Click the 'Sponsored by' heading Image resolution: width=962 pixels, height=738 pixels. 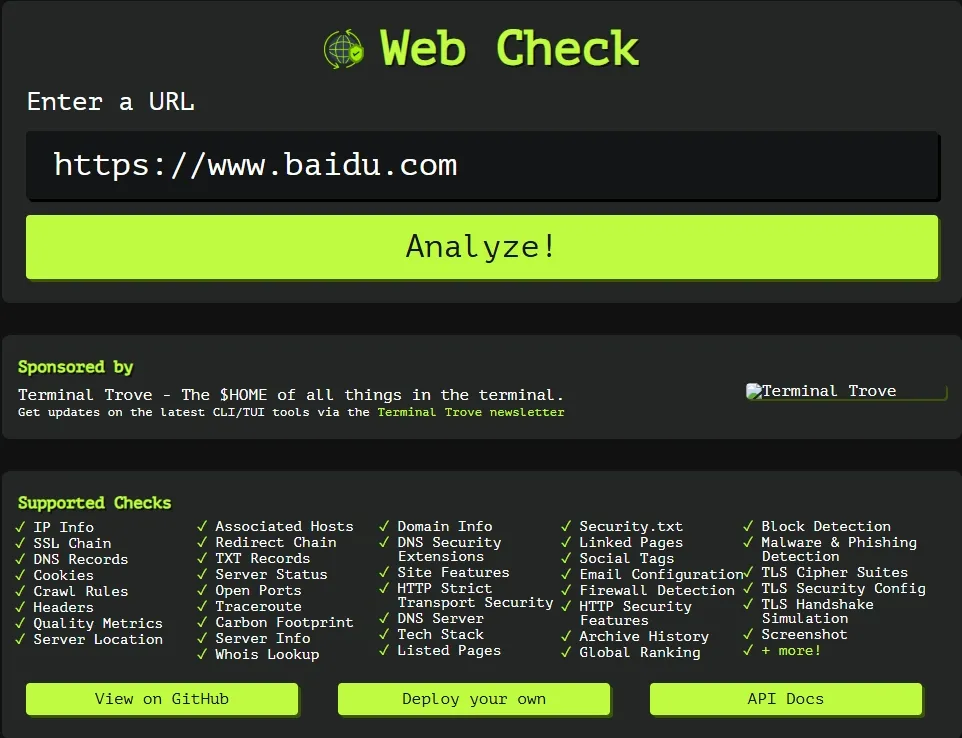point(75,367)
